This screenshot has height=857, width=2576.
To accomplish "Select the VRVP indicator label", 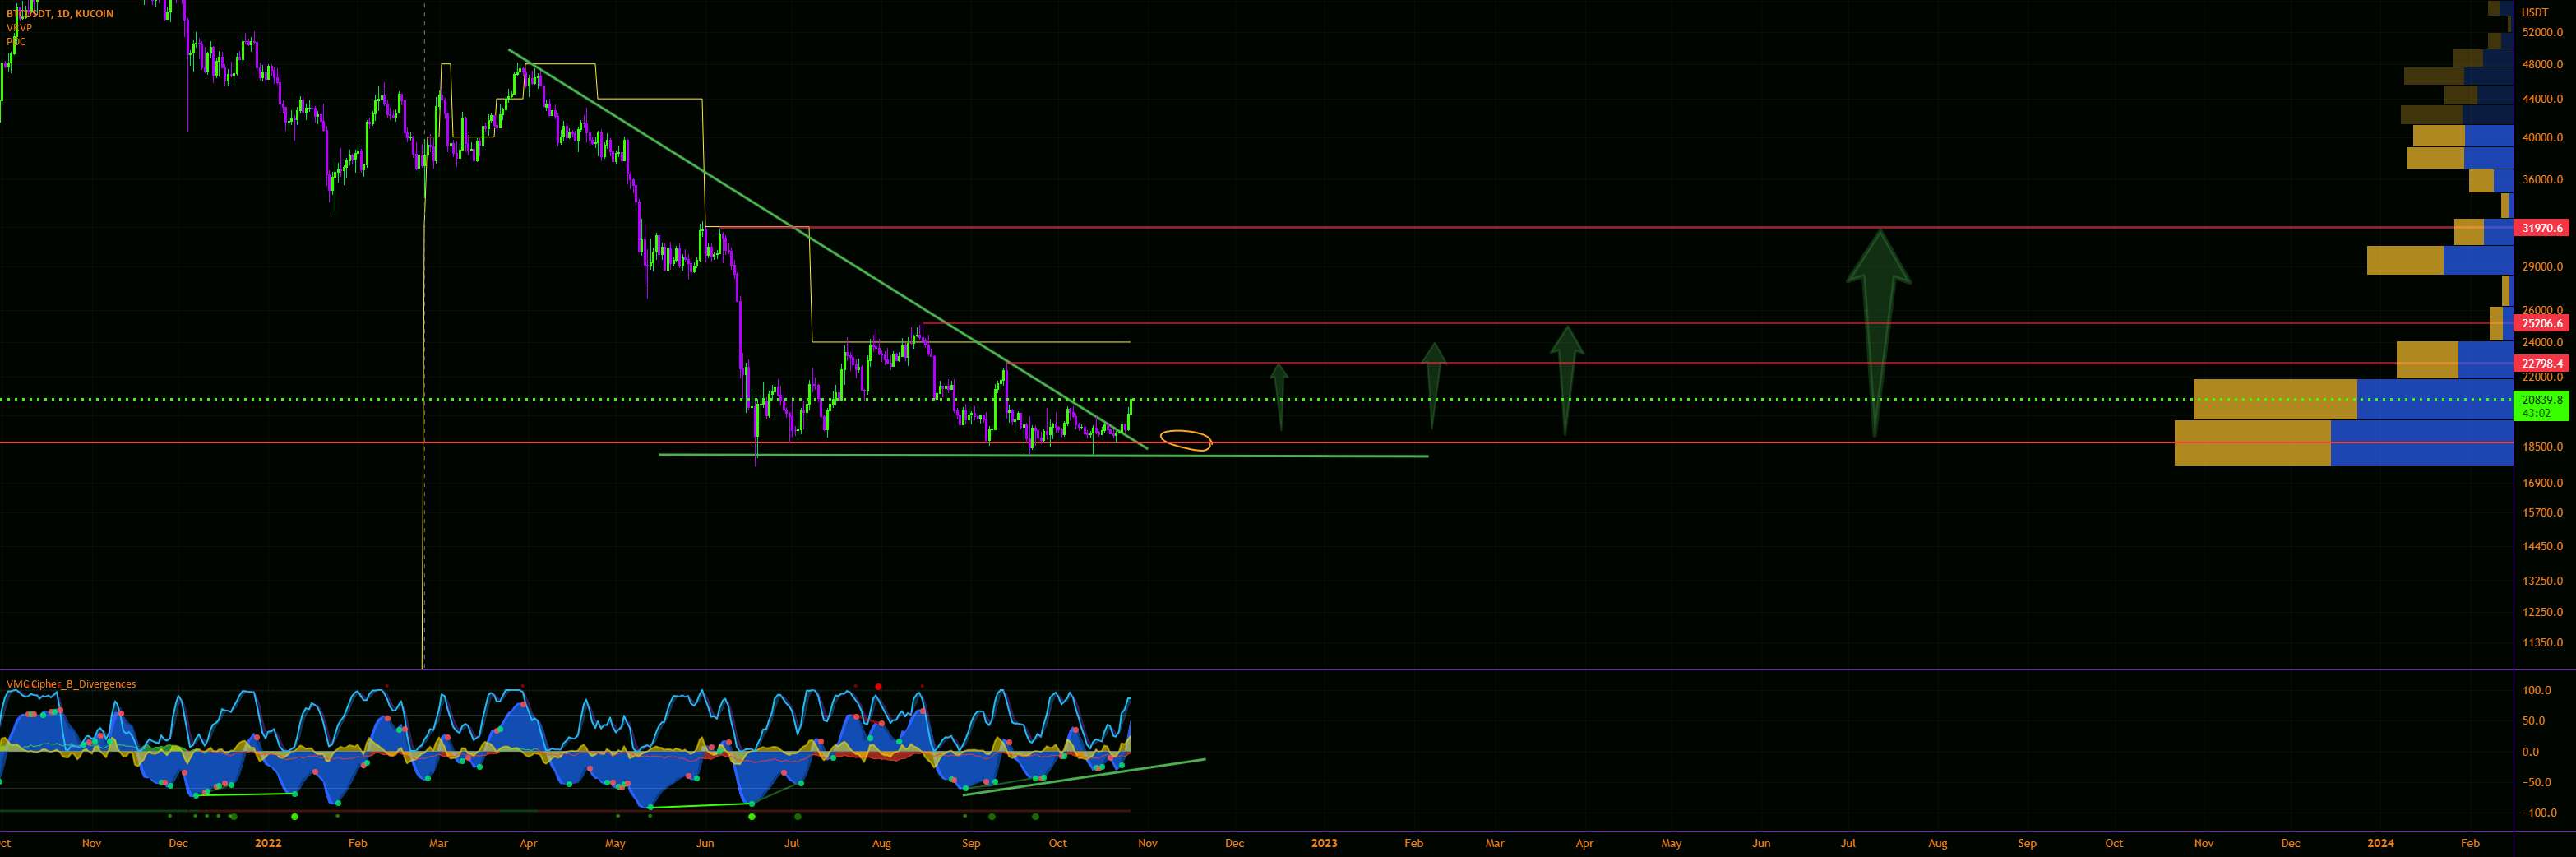I will (x=18, y=28).
